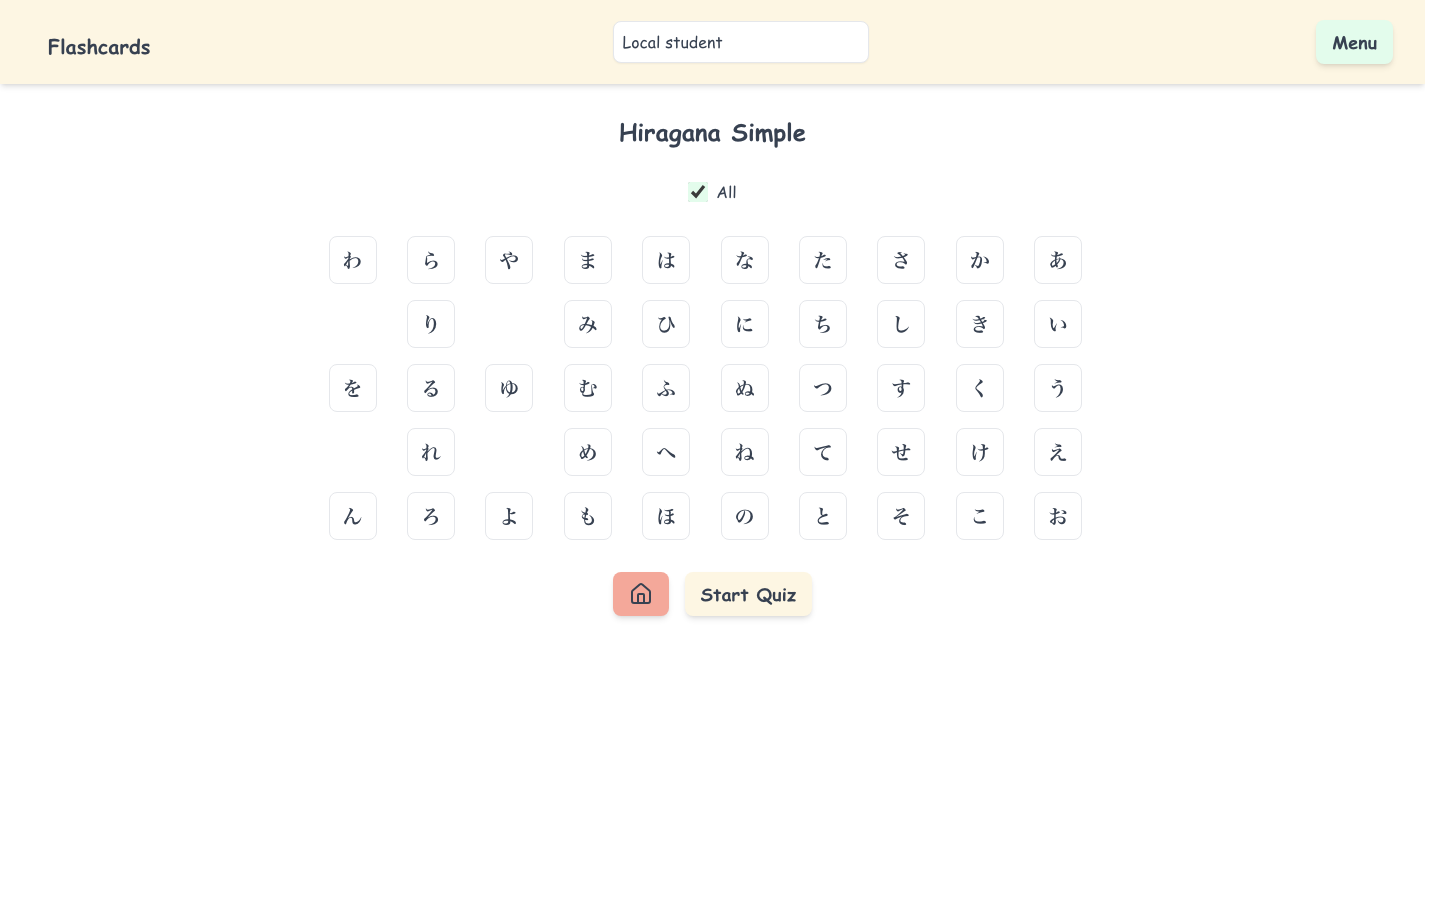Toggle the く character tile
1440x900 pixels.
click(980, 388)
